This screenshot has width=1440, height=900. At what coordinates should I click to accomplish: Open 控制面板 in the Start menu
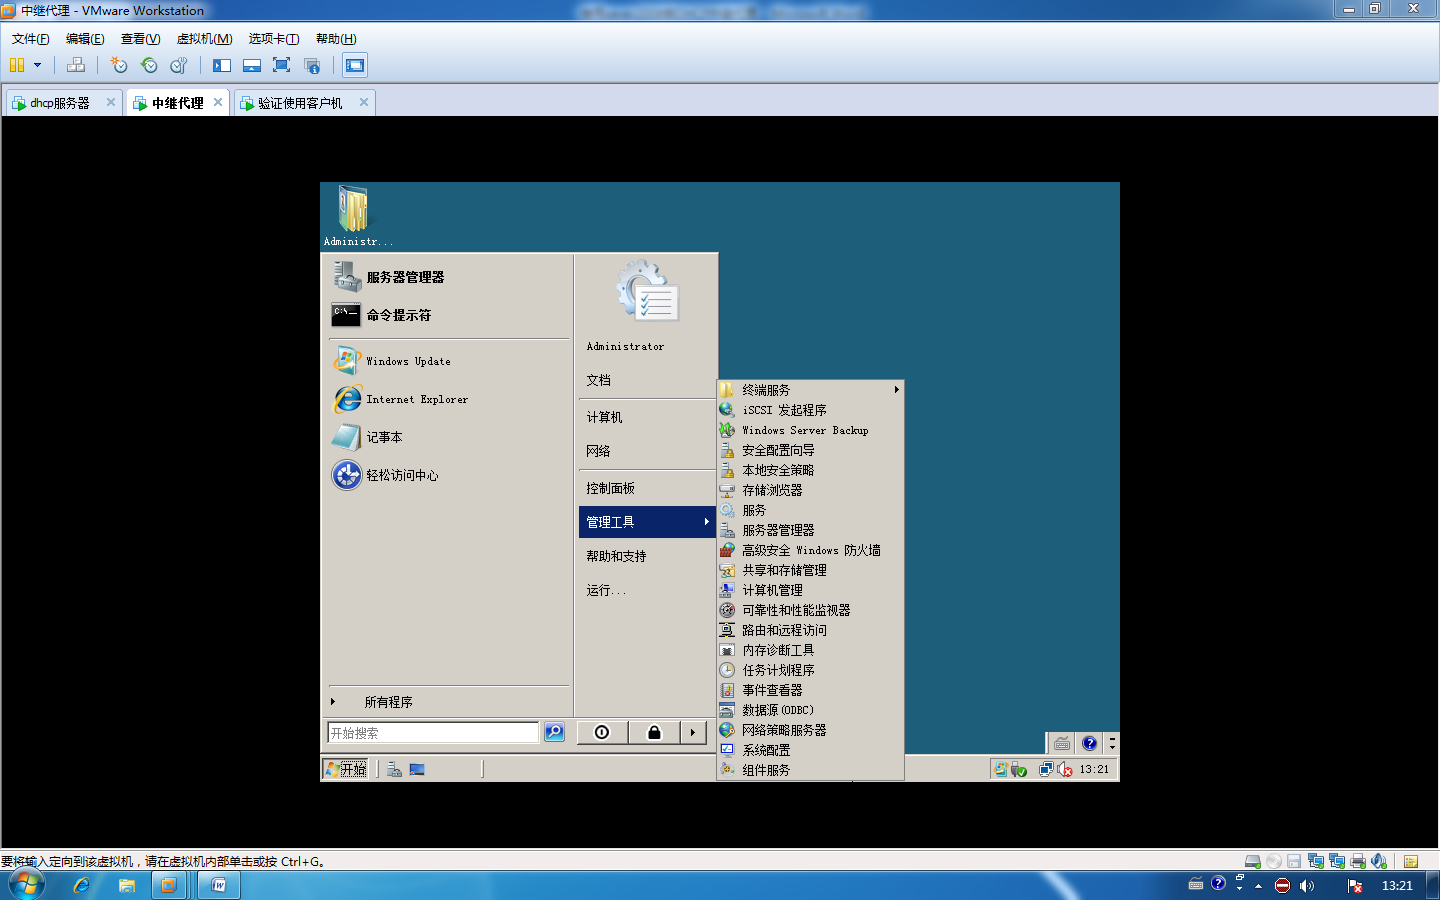(x=646, y=488)
